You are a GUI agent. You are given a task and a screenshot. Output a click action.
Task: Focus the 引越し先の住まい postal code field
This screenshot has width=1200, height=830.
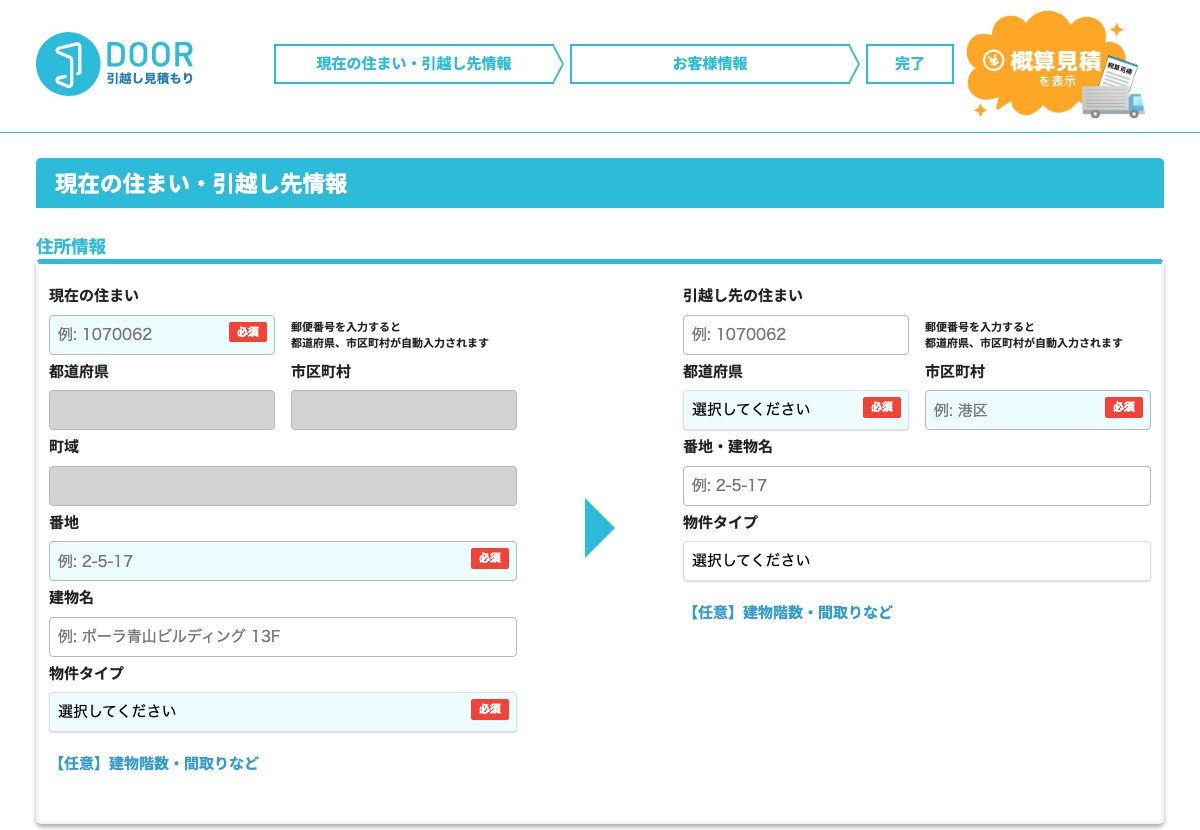click(x=796, y=334)
